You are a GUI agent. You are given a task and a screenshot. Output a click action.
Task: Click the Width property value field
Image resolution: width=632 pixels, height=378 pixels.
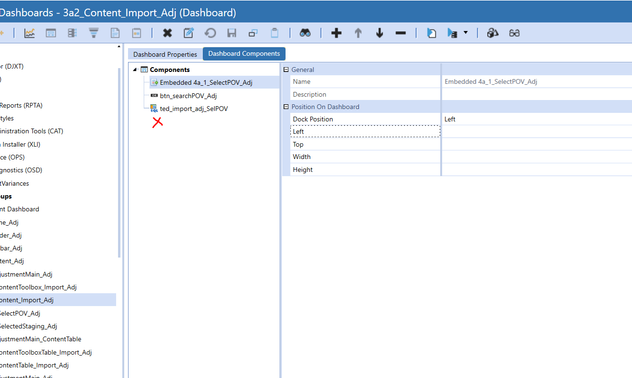tap(537, 157)
